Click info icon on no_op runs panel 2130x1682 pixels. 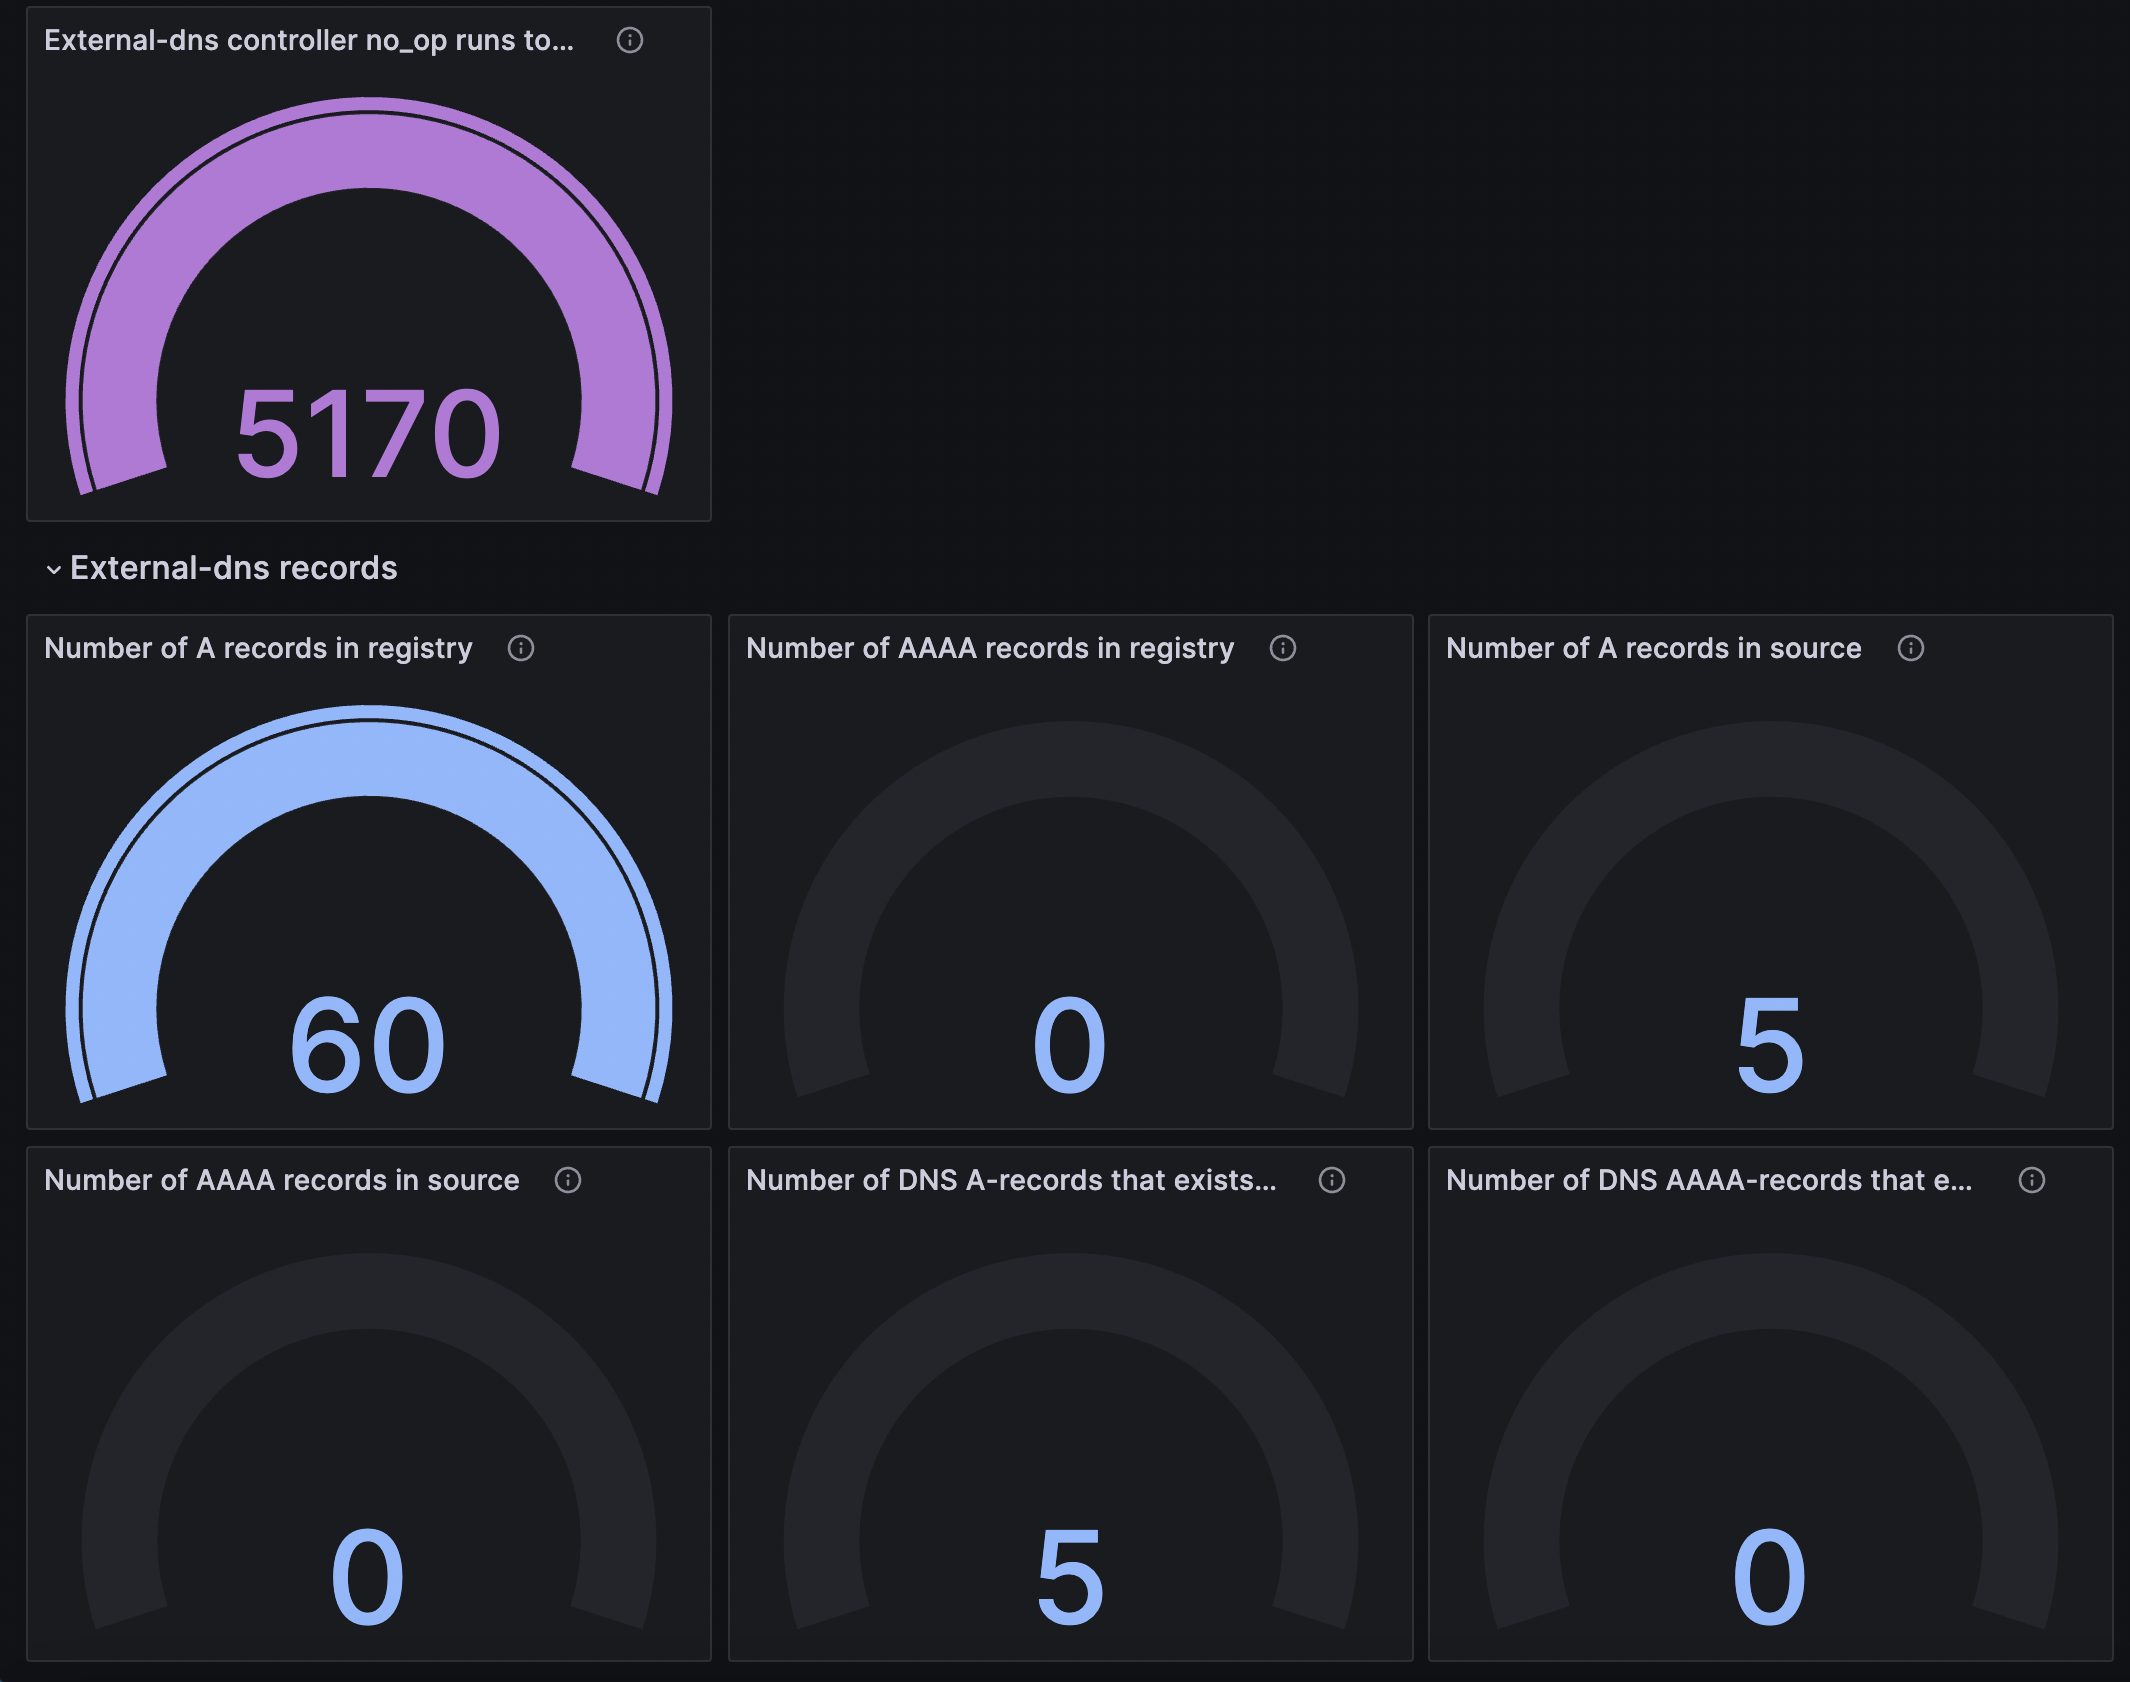630,40
